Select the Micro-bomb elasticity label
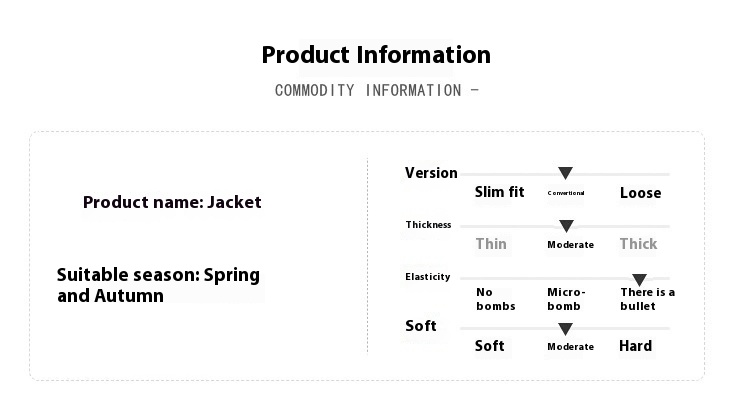 pos(566,299)
